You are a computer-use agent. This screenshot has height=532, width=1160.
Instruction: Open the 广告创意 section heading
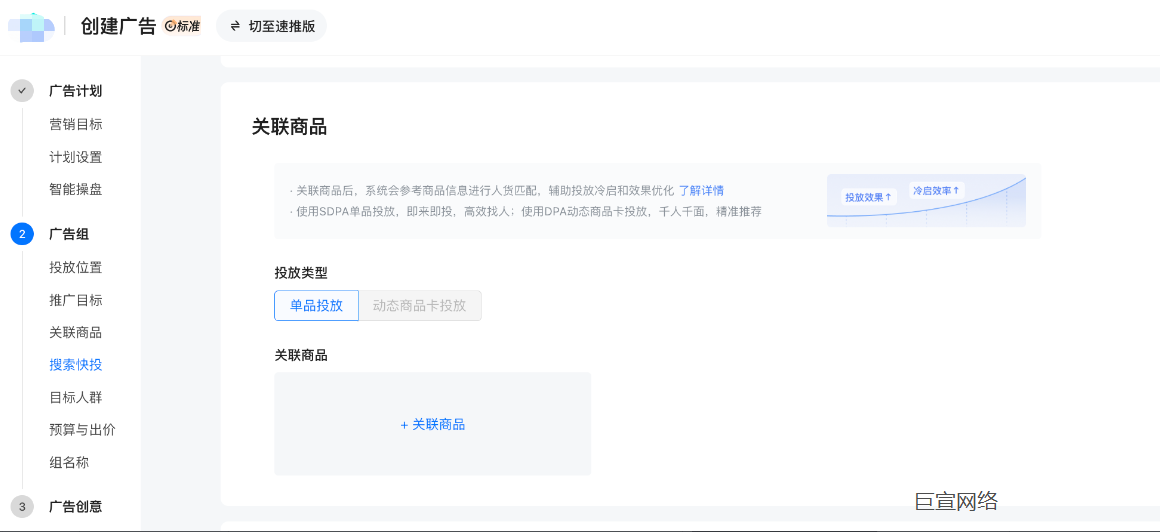(x=75, y=507)
